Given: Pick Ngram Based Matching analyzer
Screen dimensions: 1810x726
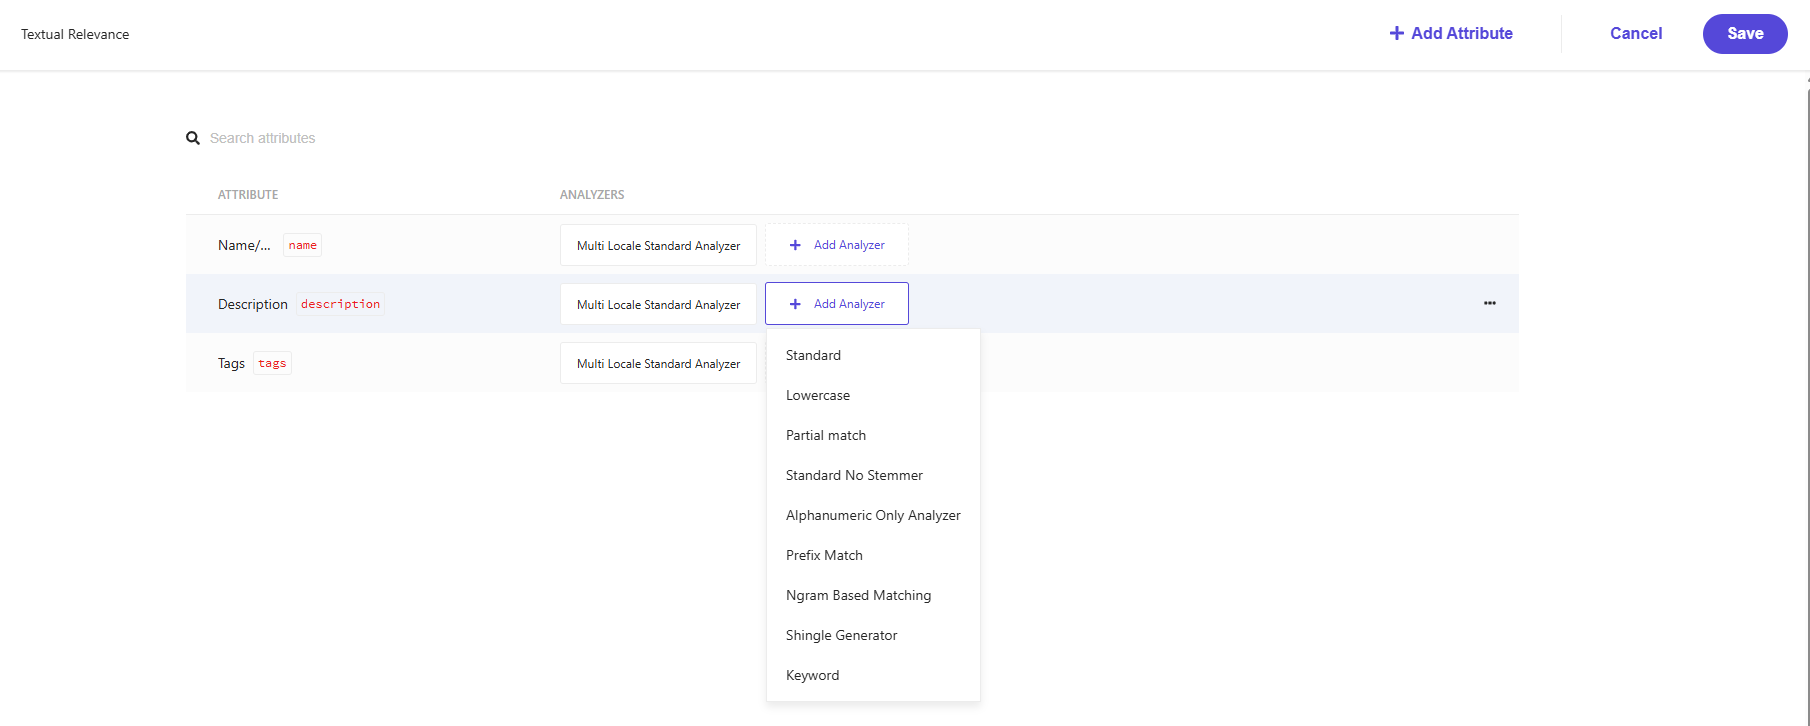Looking at the screenshot, I should (x=858, y=595).
